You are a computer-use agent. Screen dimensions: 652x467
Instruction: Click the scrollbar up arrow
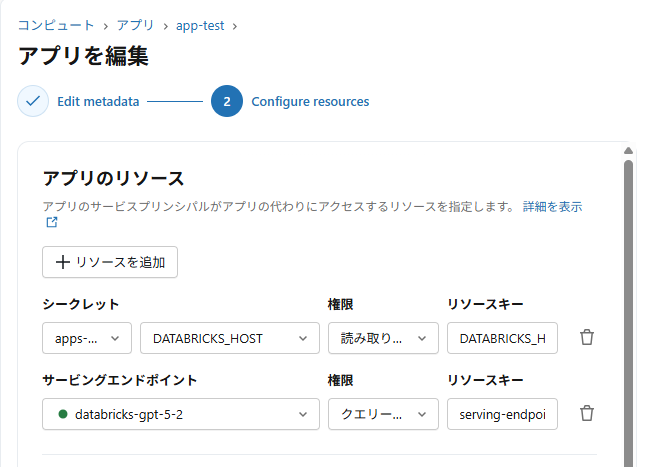point(628,152)
